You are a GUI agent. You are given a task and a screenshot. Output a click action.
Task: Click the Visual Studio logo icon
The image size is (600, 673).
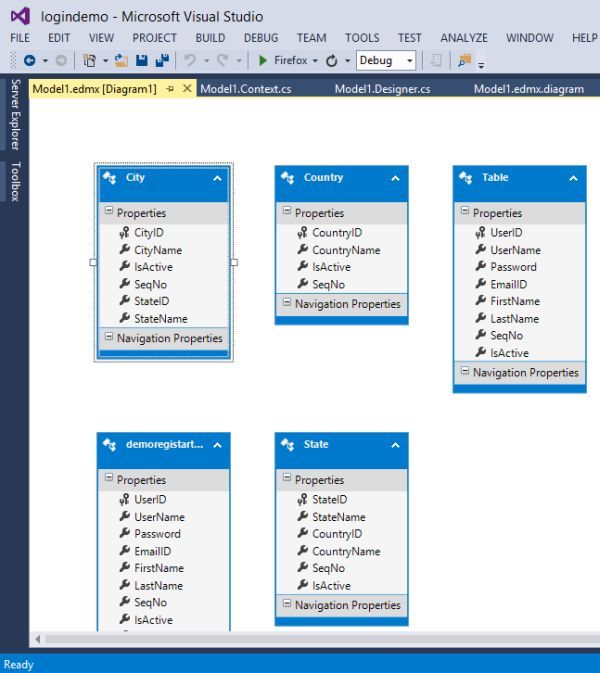(20, 16)
